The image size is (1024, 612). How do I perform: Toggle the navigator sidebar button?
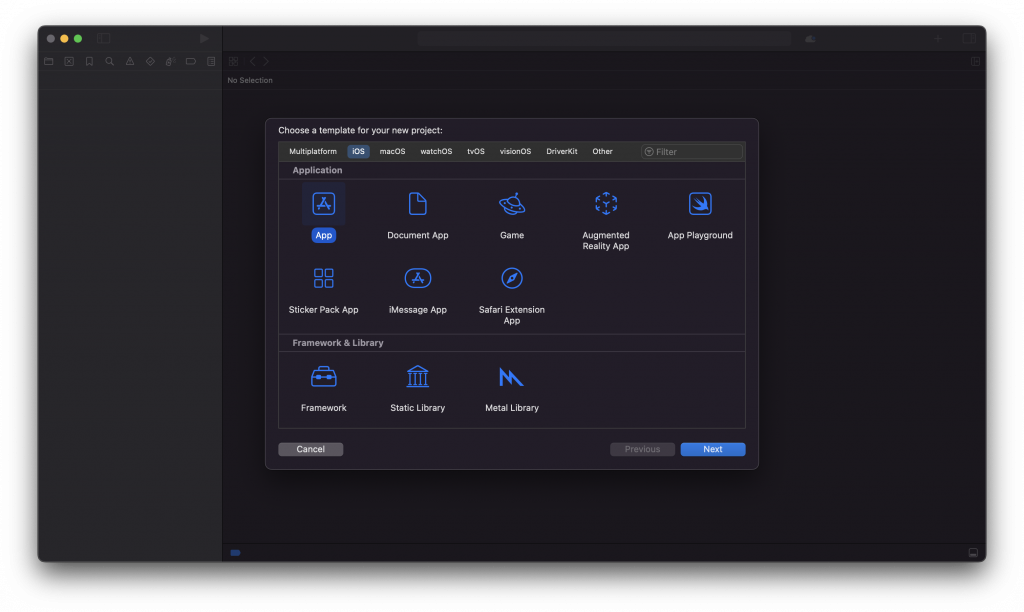[104, 39]
